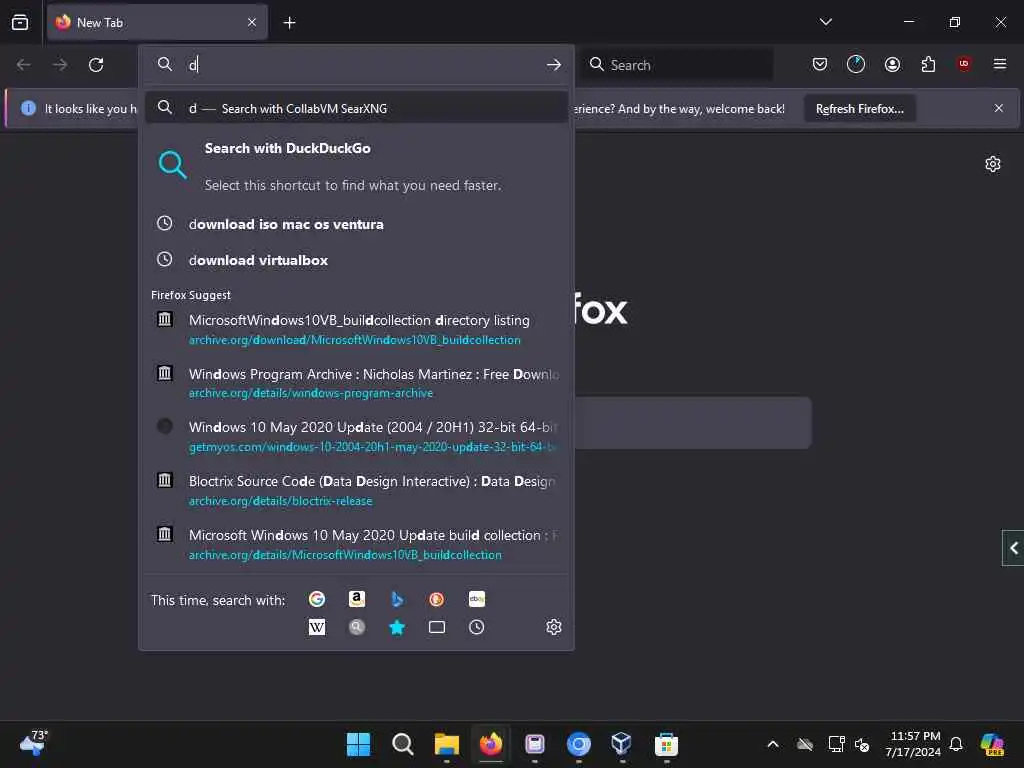Open the uBlock Origin extension icon
Viewport: 1024px width, 768px height.
click(x=963, y=64)
